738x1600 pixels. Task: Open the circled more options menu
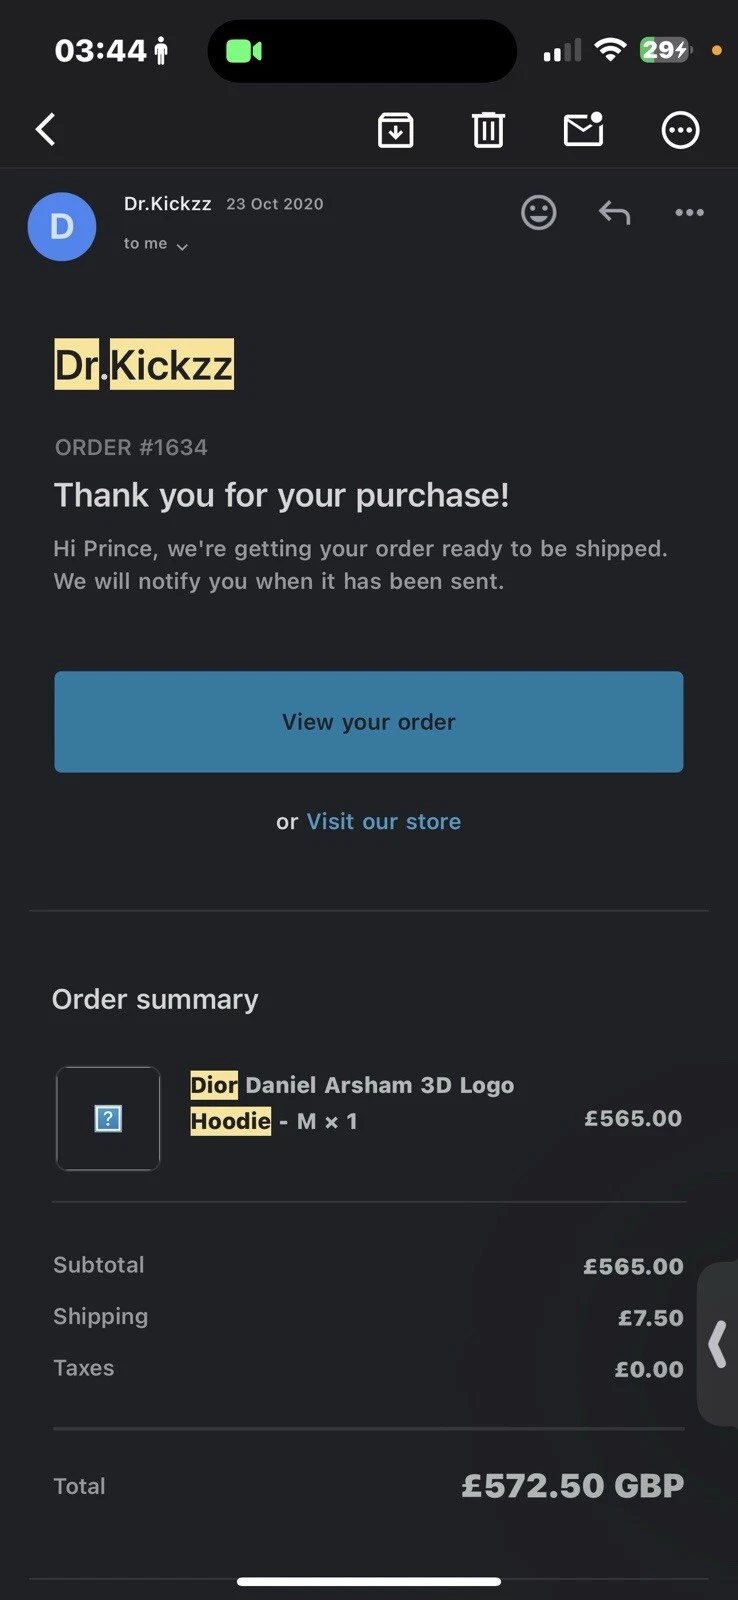[x=680, y=130]
